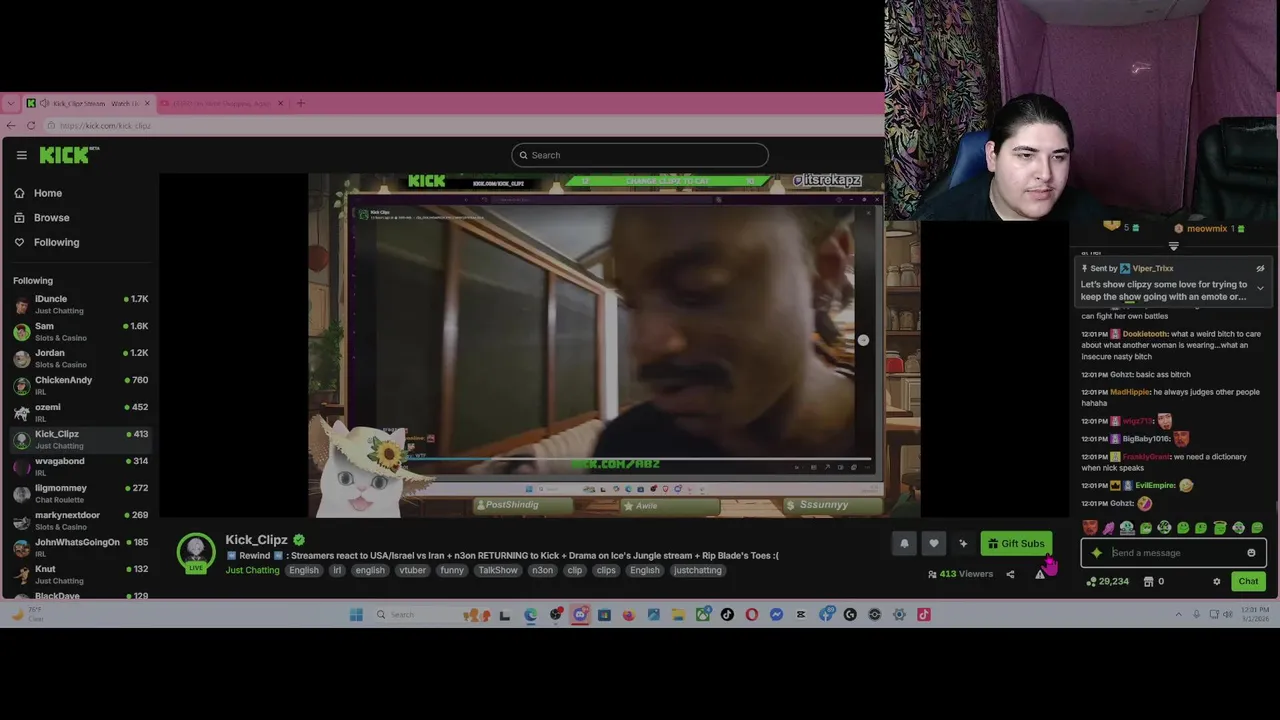
Task: Open Browse in sidebar
Action: 42,217
